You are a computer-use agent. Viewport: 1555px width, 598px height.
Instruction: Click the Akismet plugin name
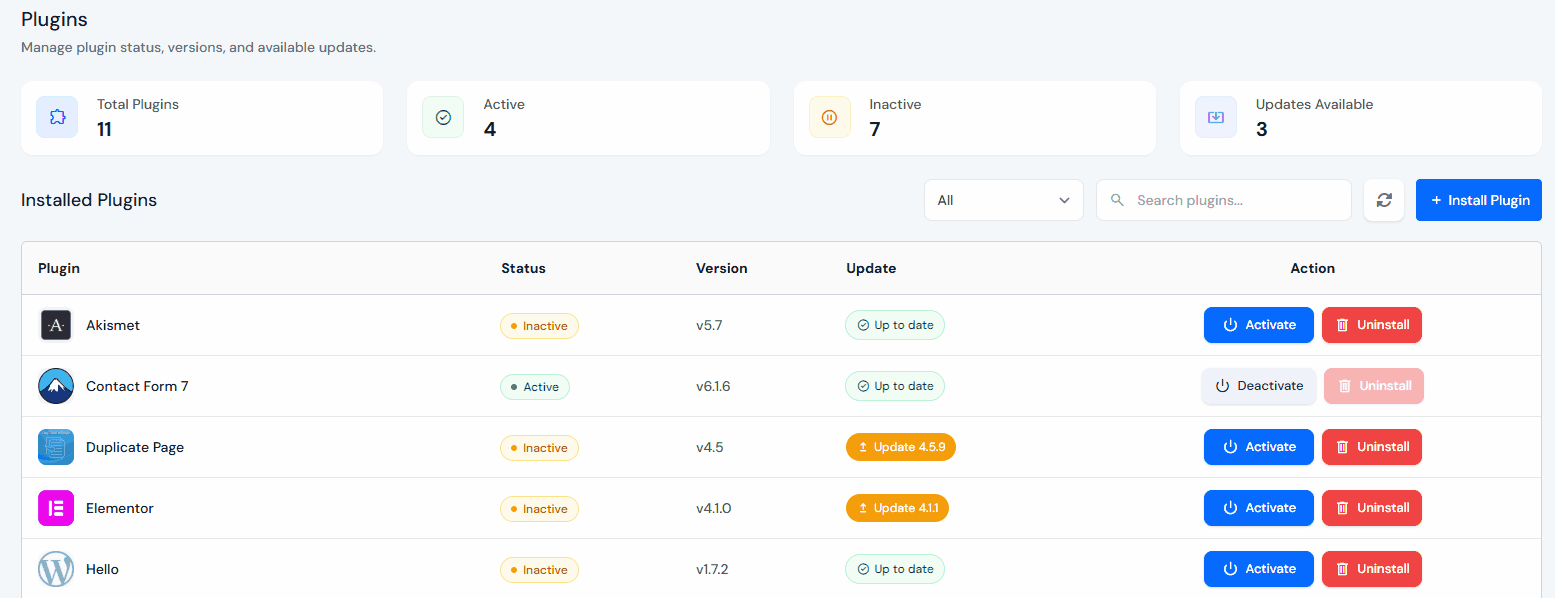coord(113,325)
